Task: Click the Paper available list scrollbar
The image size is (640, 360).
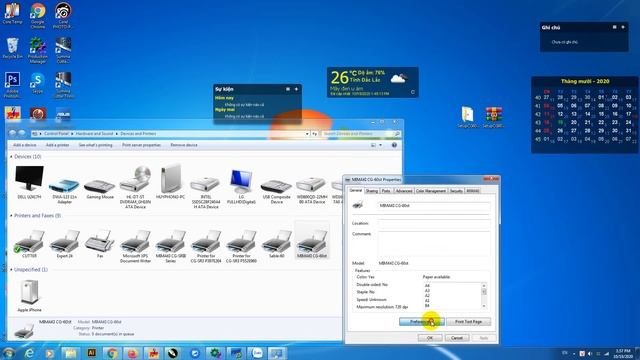Action: click(x=484, y=296)
